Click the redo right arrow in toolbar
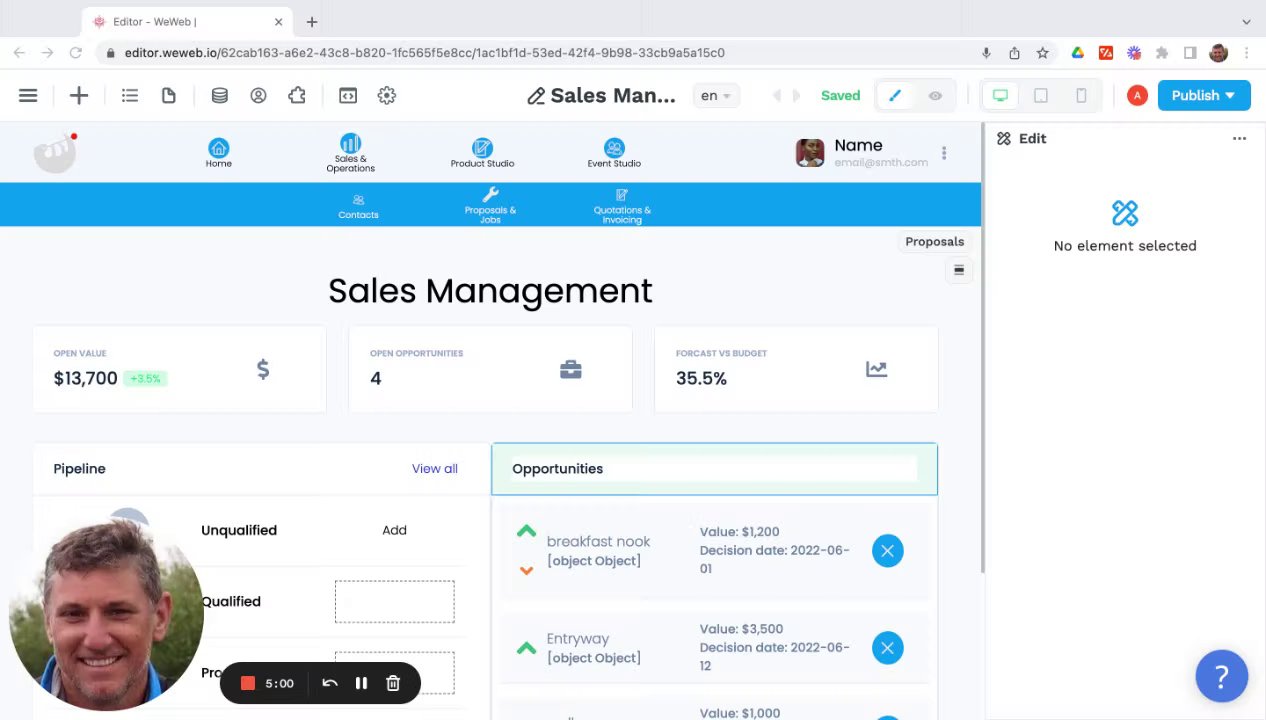Screen dimensions: 1266x720 point(796,96)
